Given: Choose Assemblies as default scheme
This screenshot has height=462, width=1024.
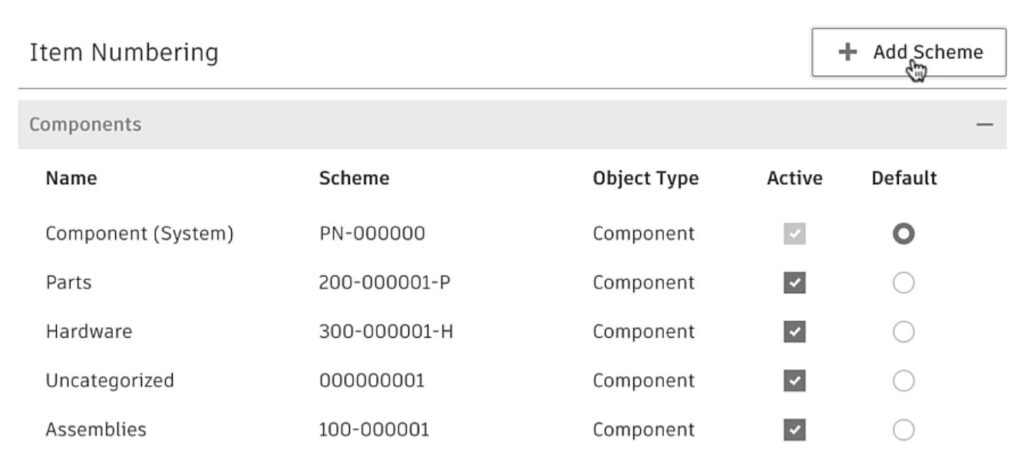Looking at the screenshot, I should (904, 430).
